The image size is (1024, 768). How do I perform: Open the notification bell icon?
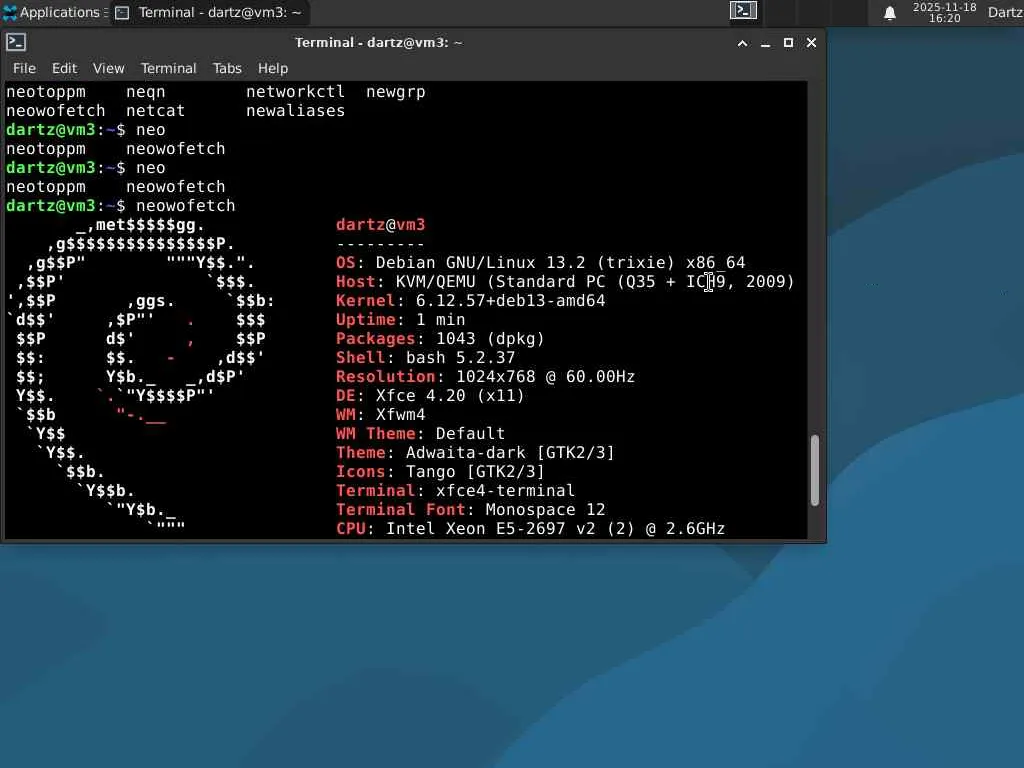coord(889,13)
